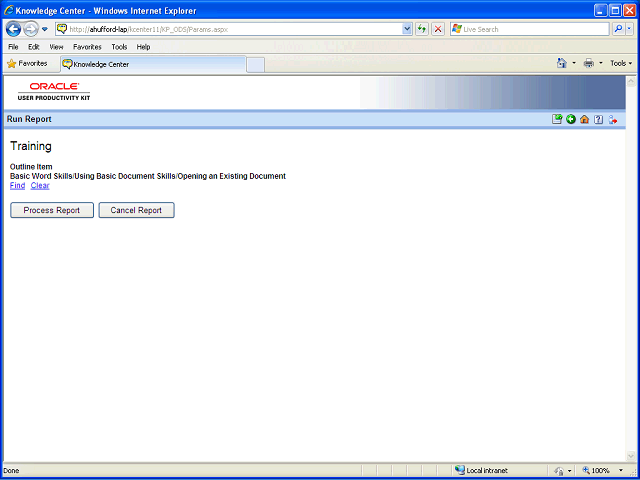640x480 pixels.
Task: Open Help via the question mark icon
Action: point(598,119)
